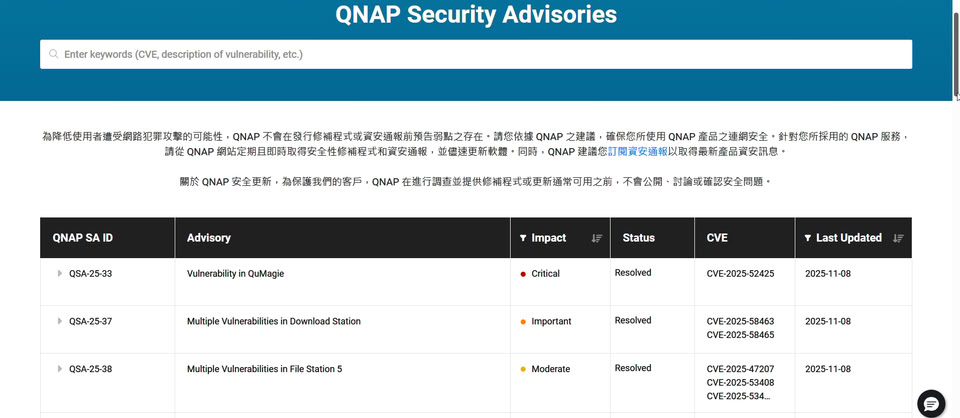
Task: Click the red Critical severity dot
Action: click(523, 274)
